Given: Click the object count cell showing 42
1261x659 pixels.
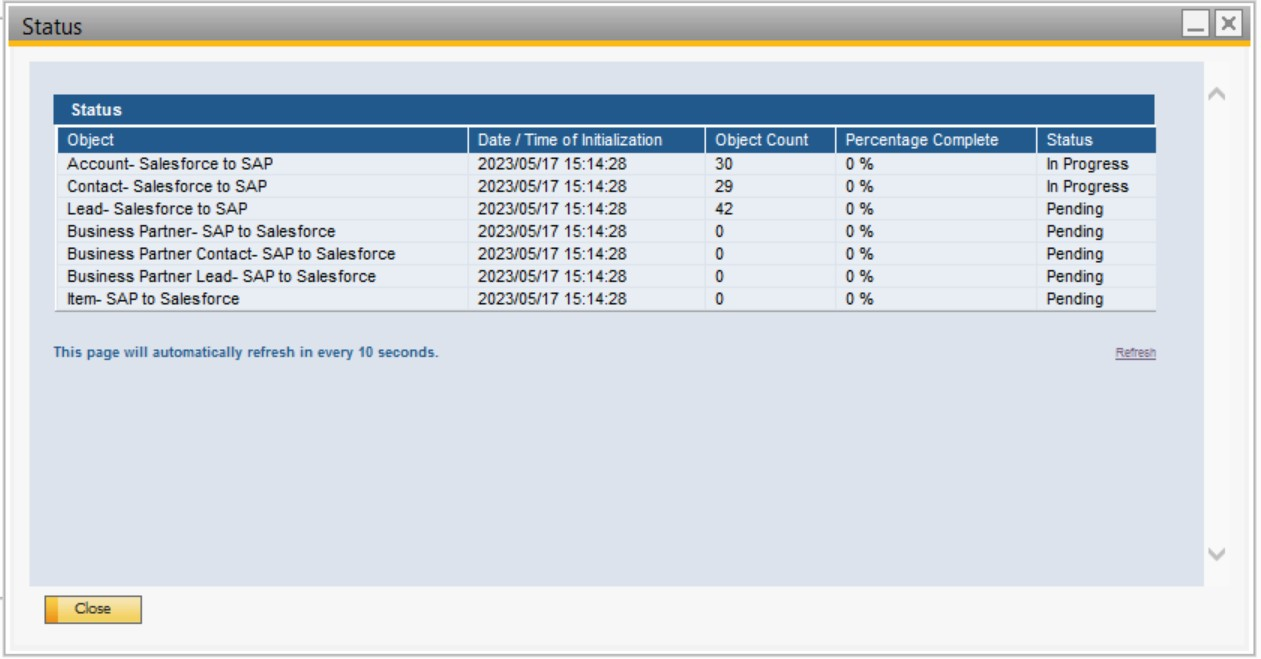Looking at the screenshot, I should (724, 209).
